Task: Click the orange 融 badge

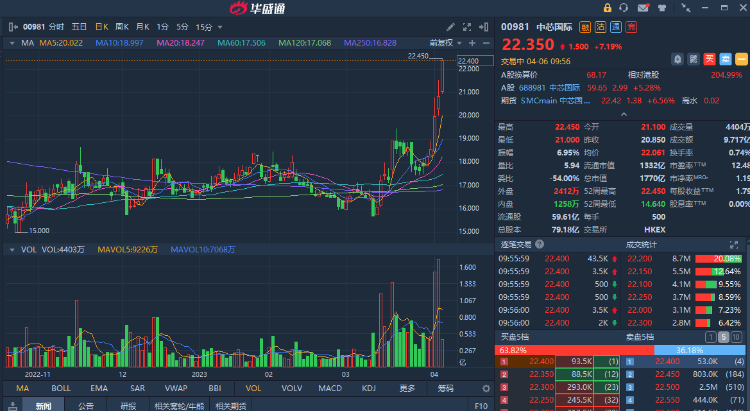Action: click(585, 27)
